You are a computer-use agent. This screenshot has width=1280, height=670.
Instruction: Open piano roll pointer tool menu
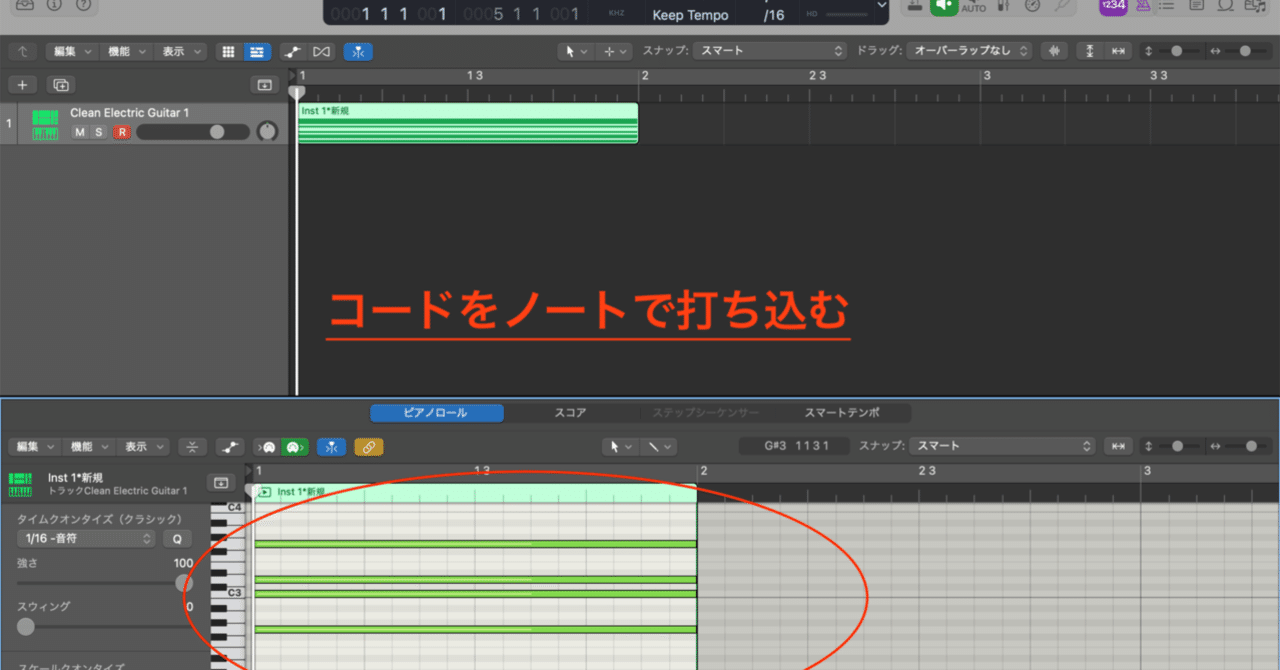coord(621,447)
